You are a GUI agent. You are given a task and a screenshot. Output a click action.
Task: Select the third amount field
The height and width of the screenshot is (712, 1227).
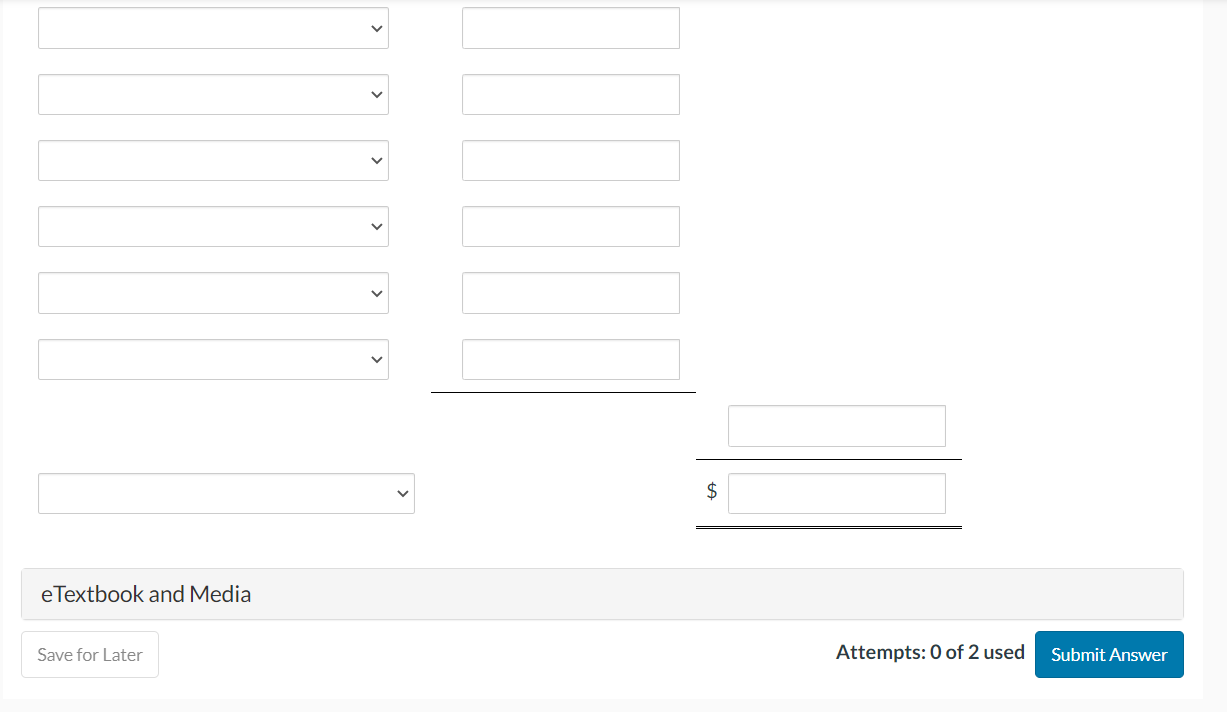[x=570, y=160]
